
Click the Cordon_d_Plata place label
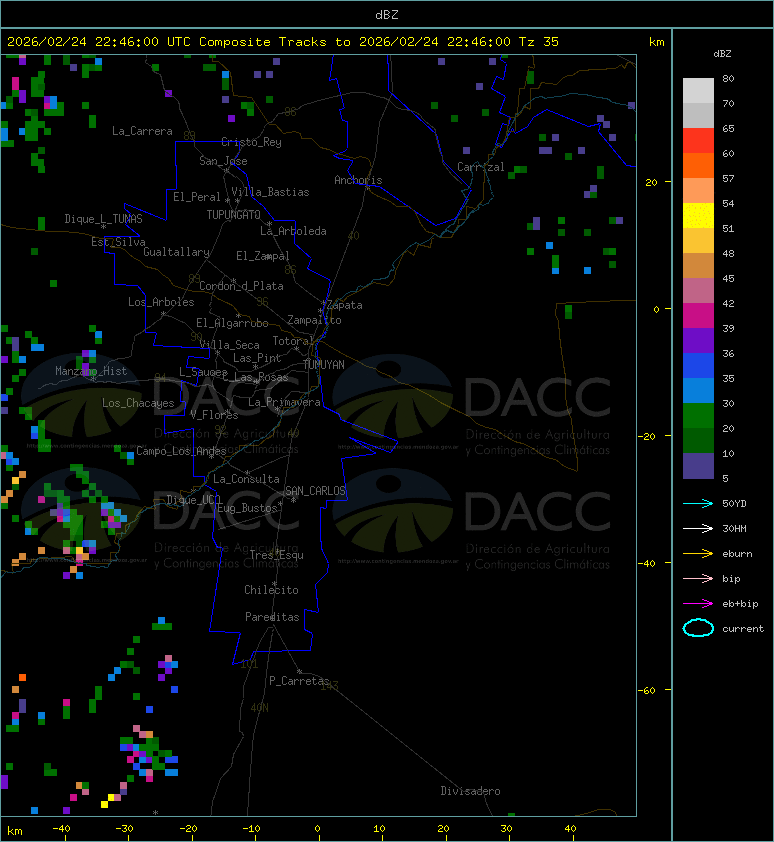point(241,286)
